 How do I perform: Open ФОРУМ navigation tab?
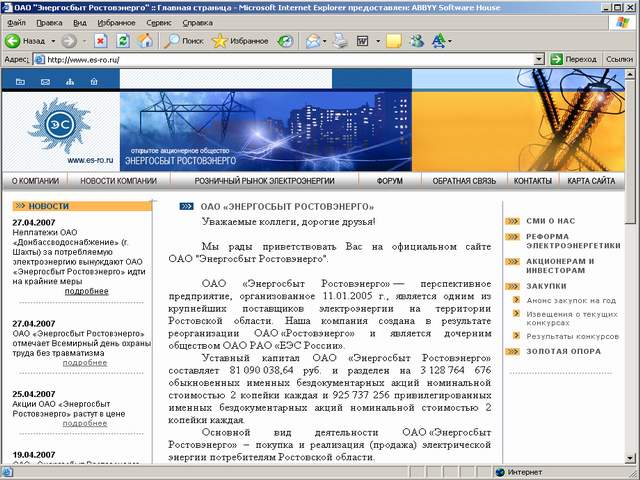(x=390, y=181)
